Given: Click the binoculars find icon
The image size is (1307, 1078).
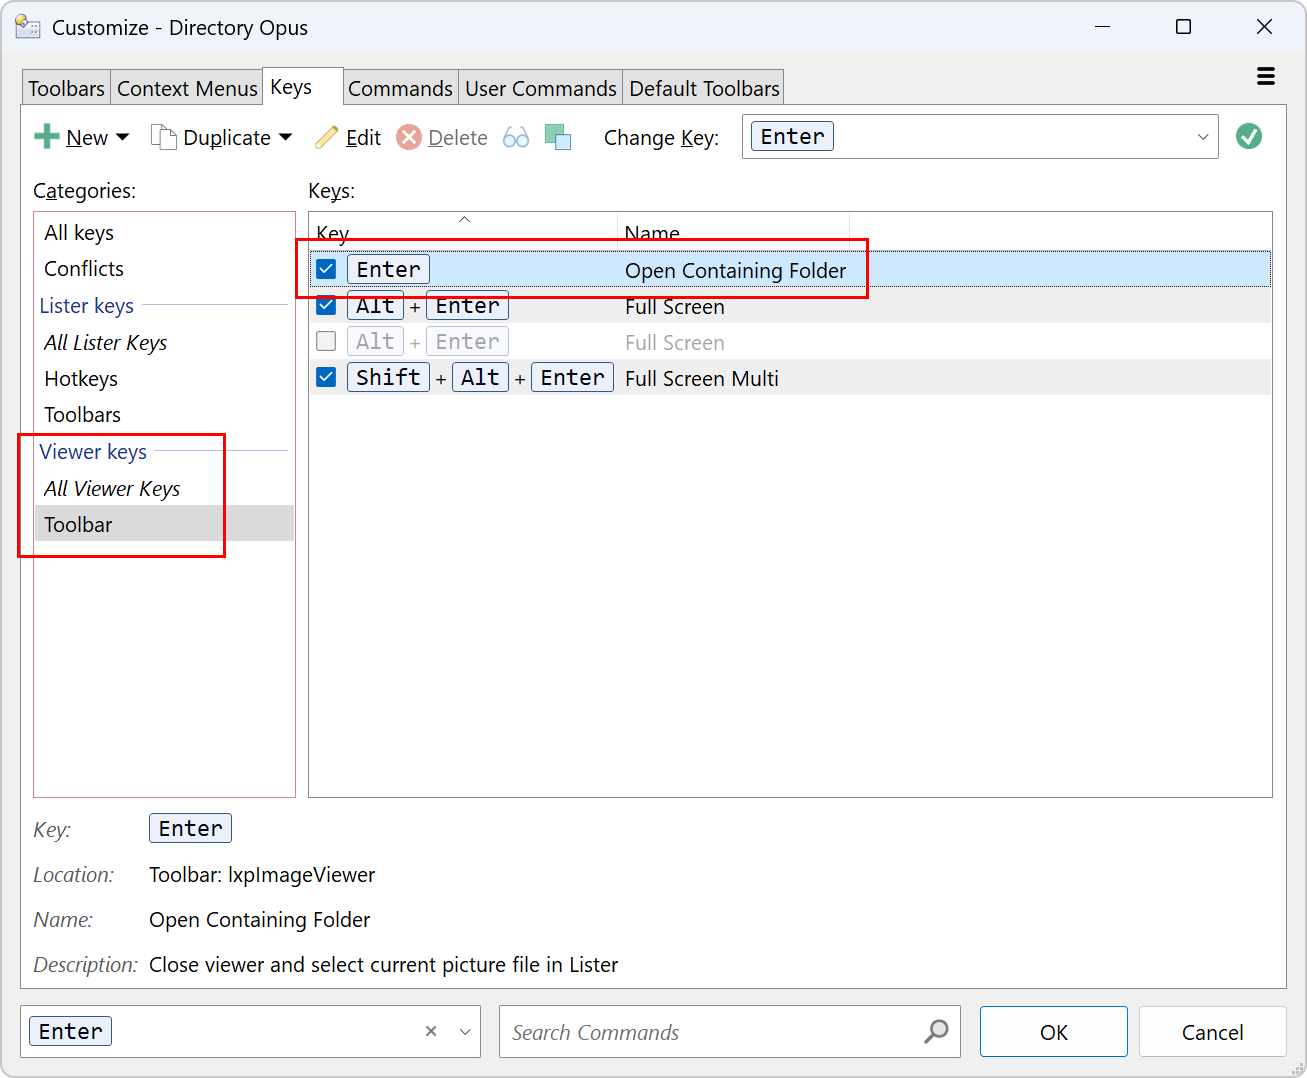Looking at the screenshot, I should tap(516, 137).
